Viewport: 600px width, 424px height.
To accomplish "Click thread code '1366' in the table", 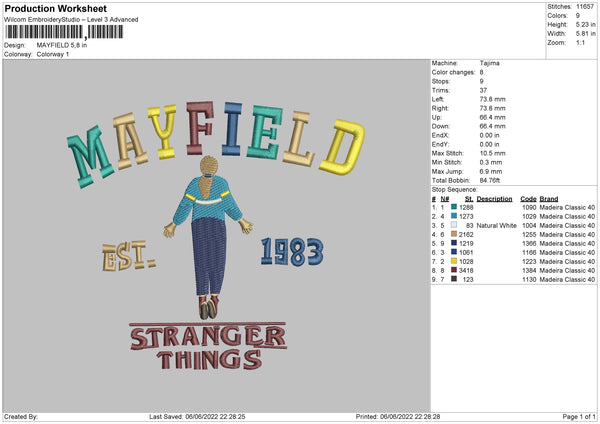I will pyautogui.click(x=529, y=243).
